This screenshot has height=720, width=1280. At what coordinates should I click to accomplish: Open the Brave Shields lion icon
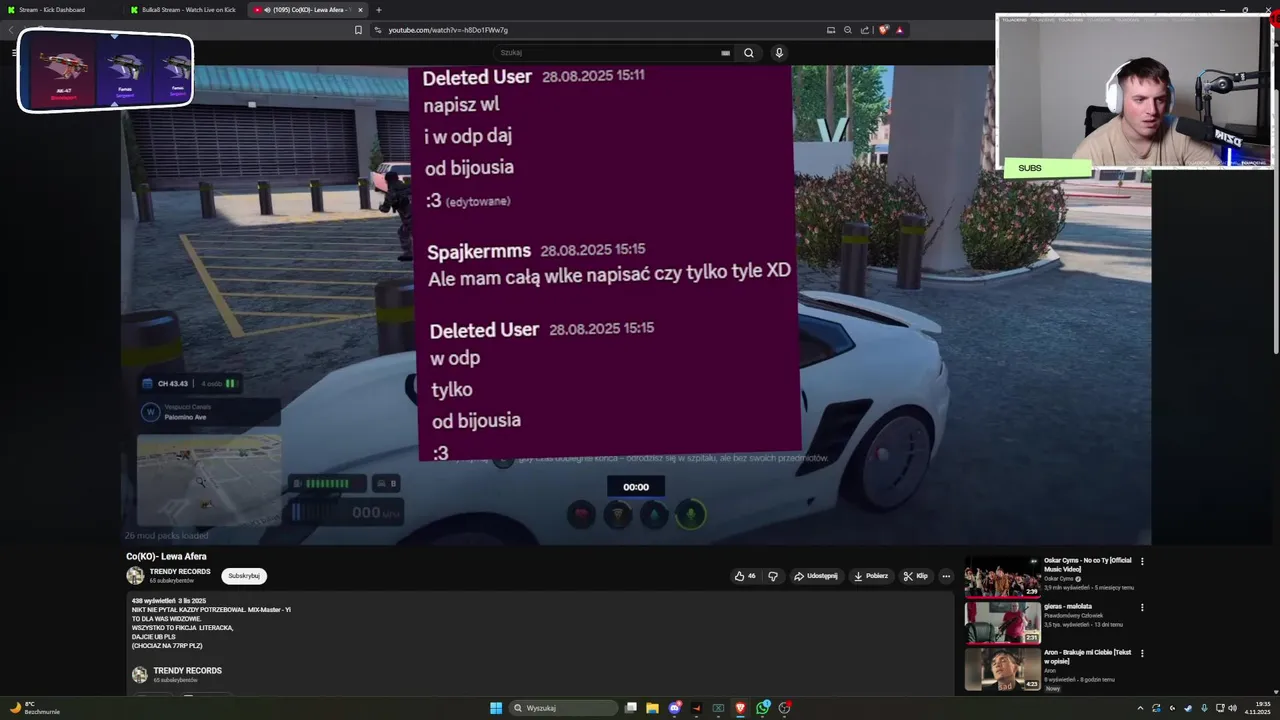884,30
